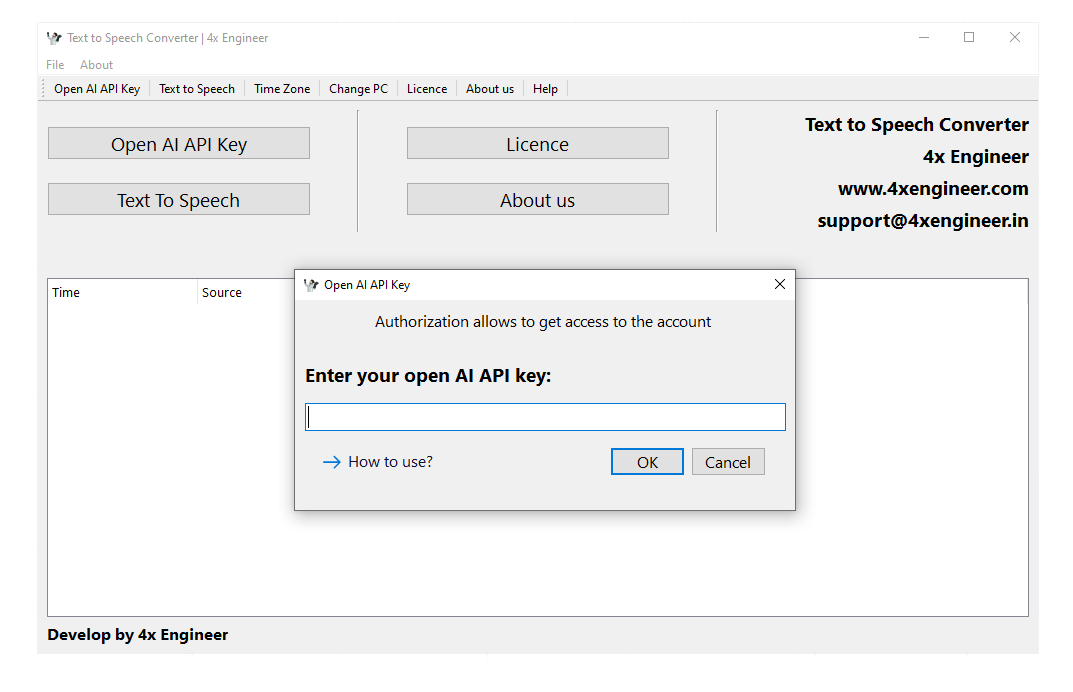The height and width of the screenshot is (692, 1073).
Task: Focus the open AI API key input field
Action: (545, 418)
